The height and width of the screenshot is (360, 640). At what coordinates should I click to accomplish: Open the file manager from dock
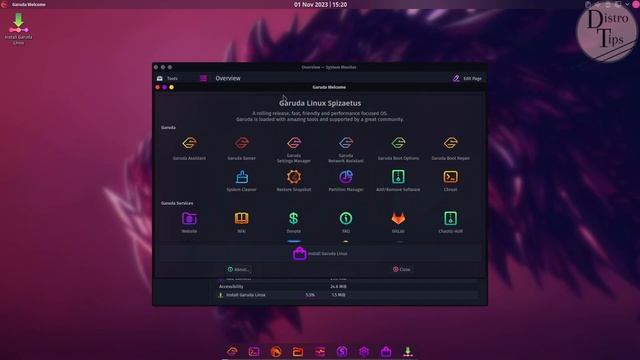pyautogui.click(x=298, y=351)
